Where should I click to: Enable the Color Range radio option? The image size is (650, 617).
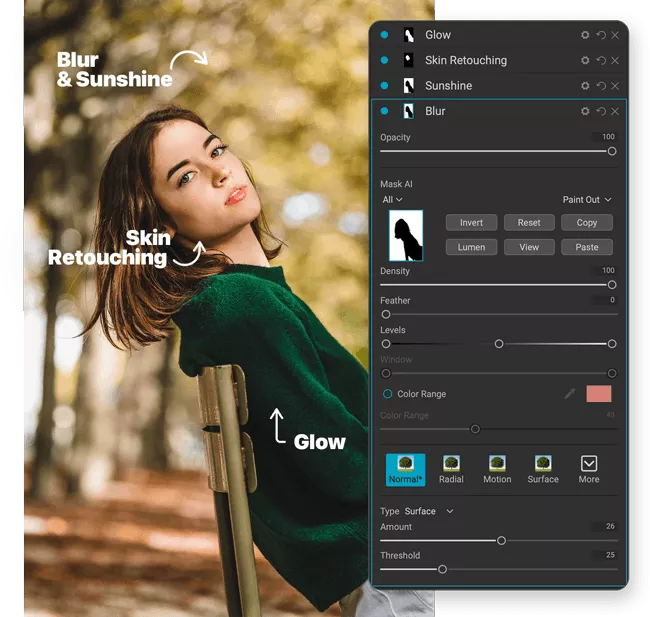(387, 394)
